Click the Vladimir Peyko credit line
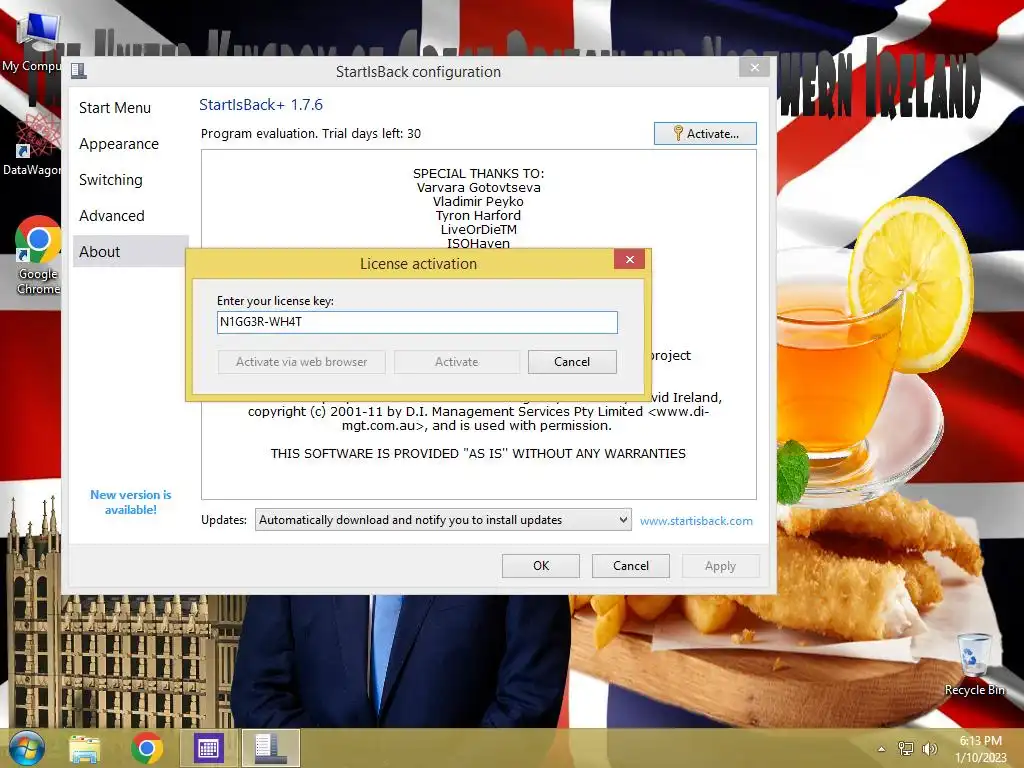The height and width of the screenshot is (768, 1024). pos(479,202)
